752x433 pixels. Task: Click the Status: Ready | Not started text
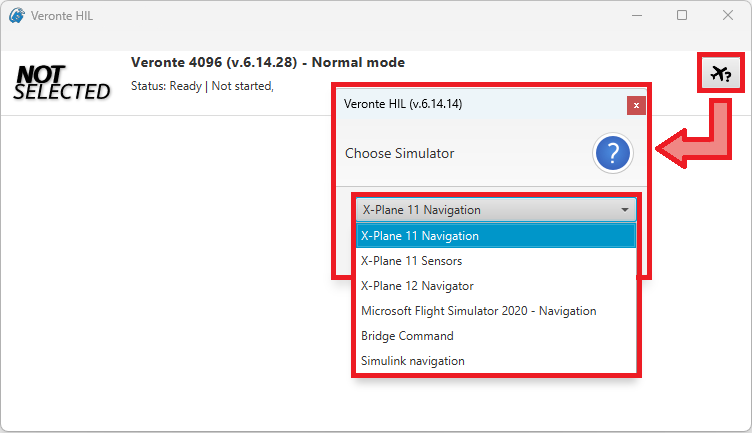click(x=202, y=86)
